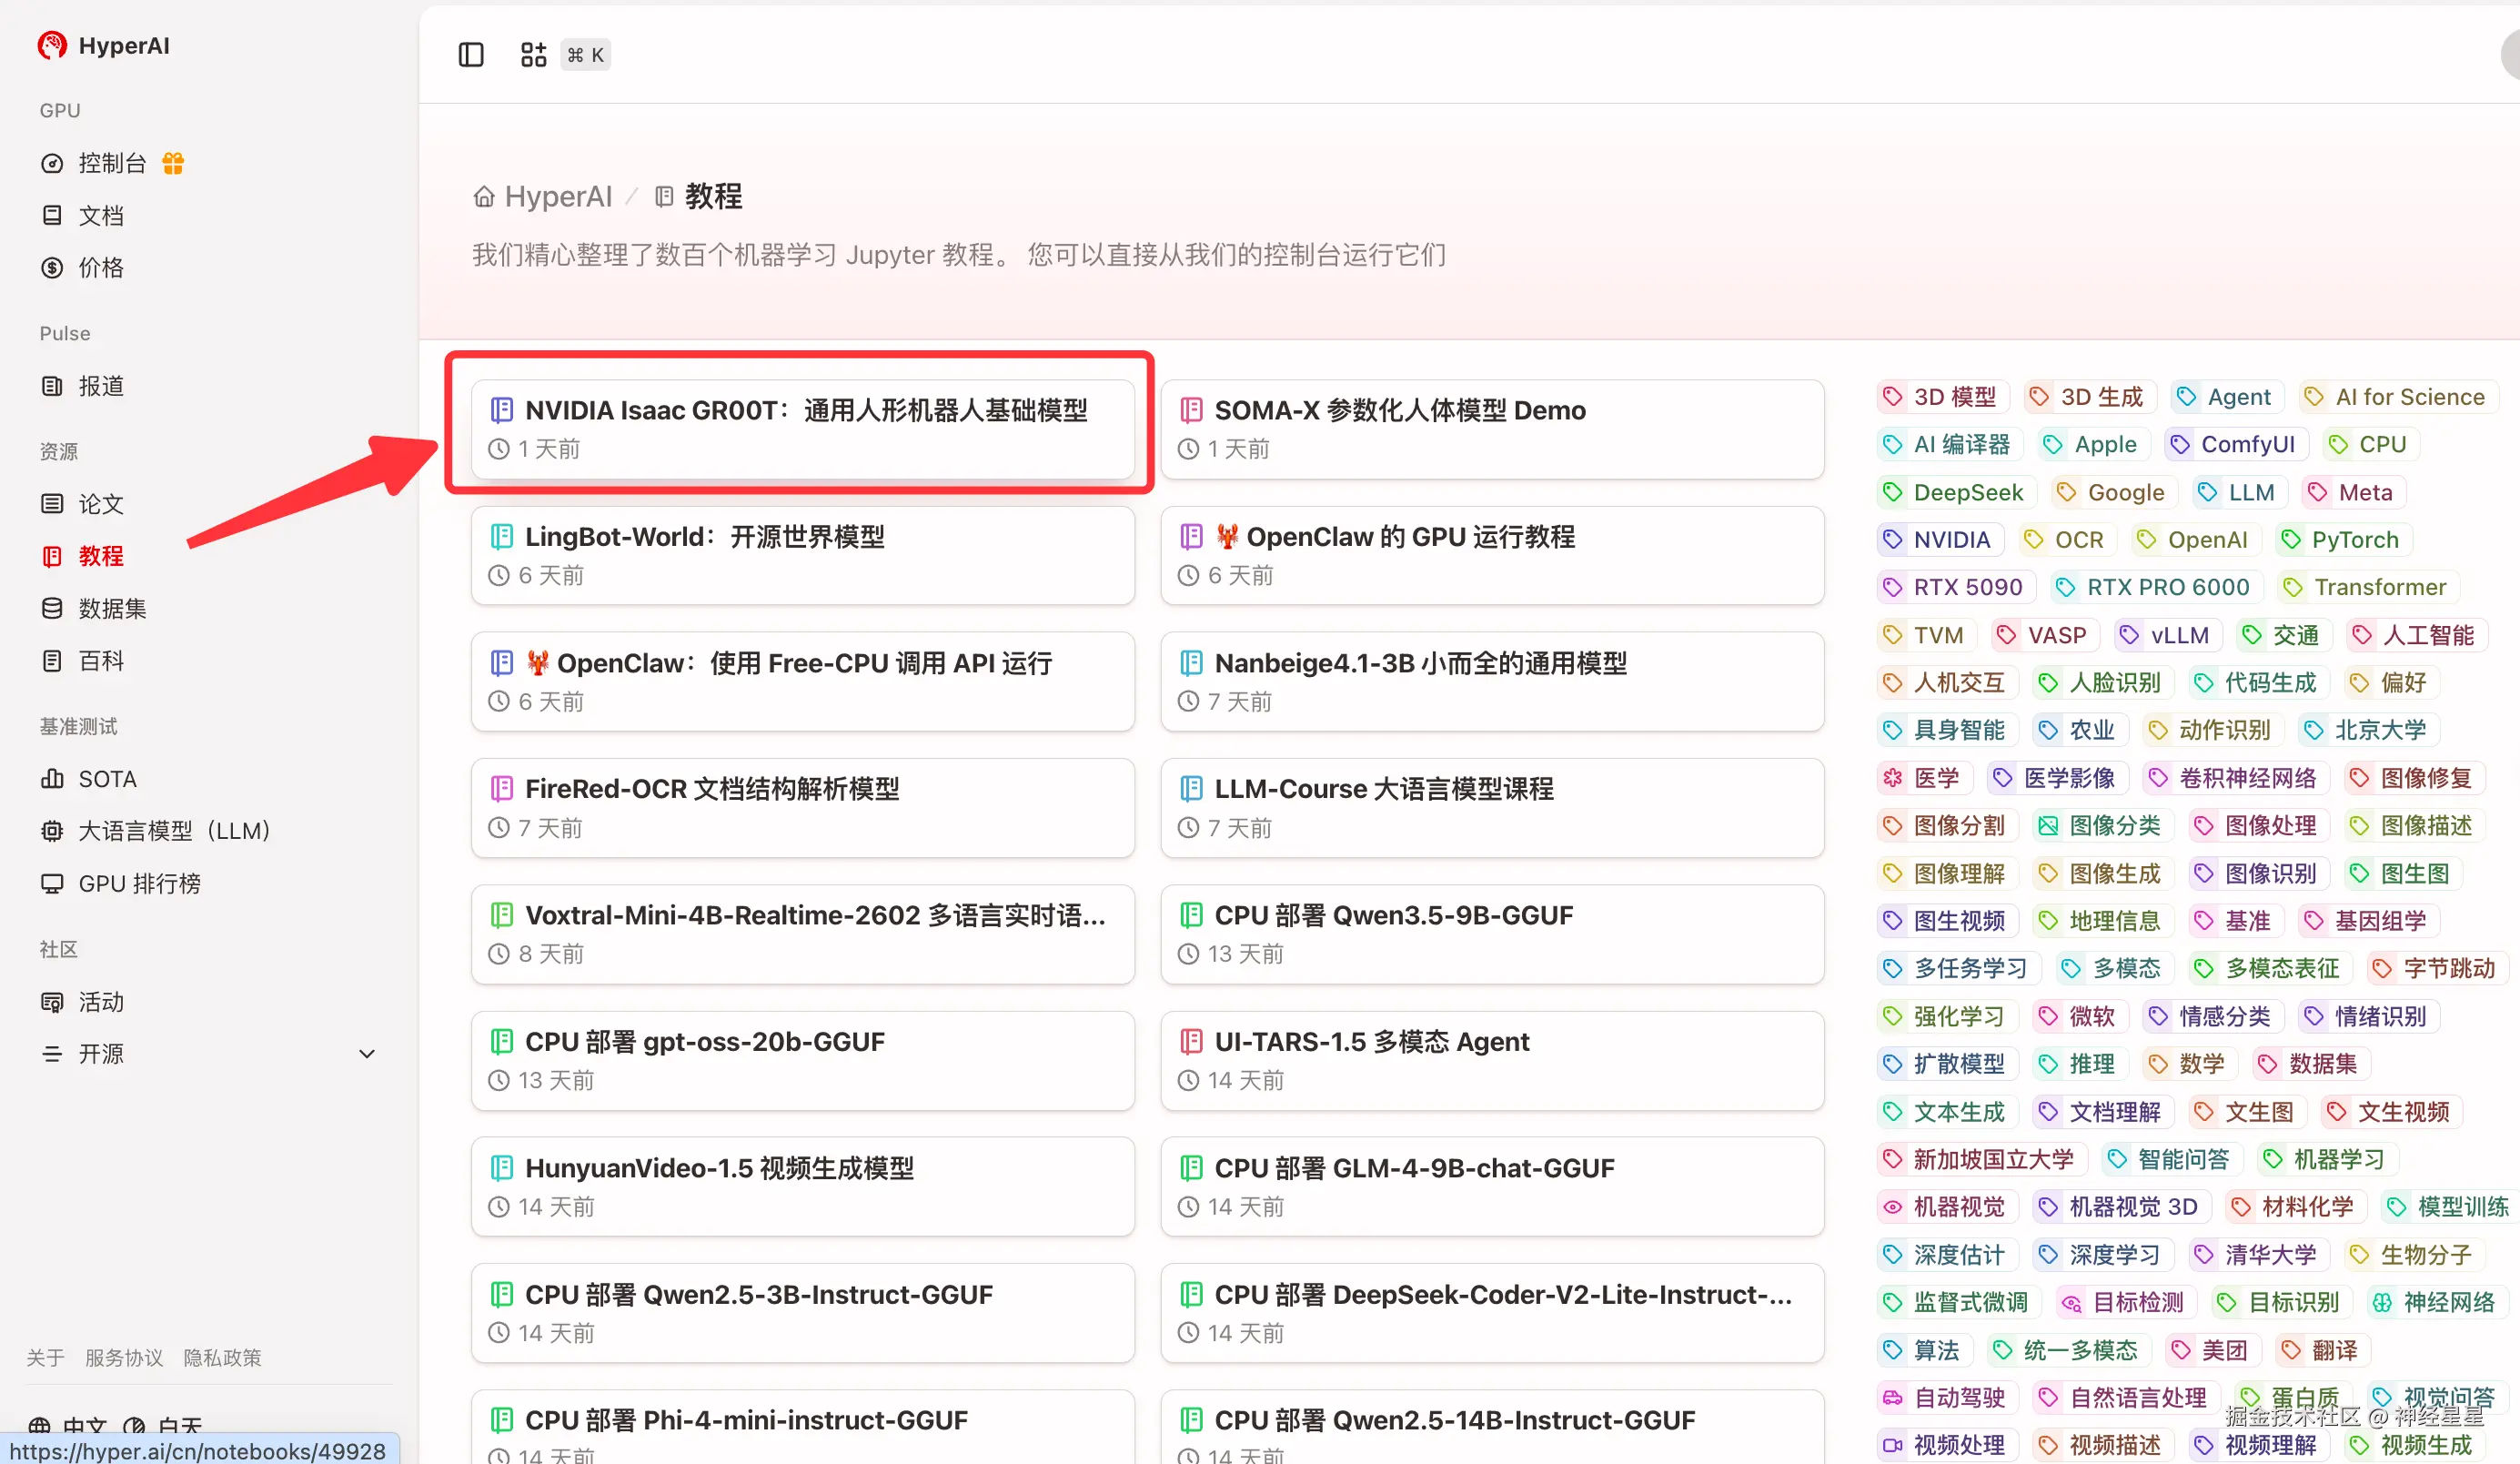Open the 百科 wiki section

[x=100, y=660]
